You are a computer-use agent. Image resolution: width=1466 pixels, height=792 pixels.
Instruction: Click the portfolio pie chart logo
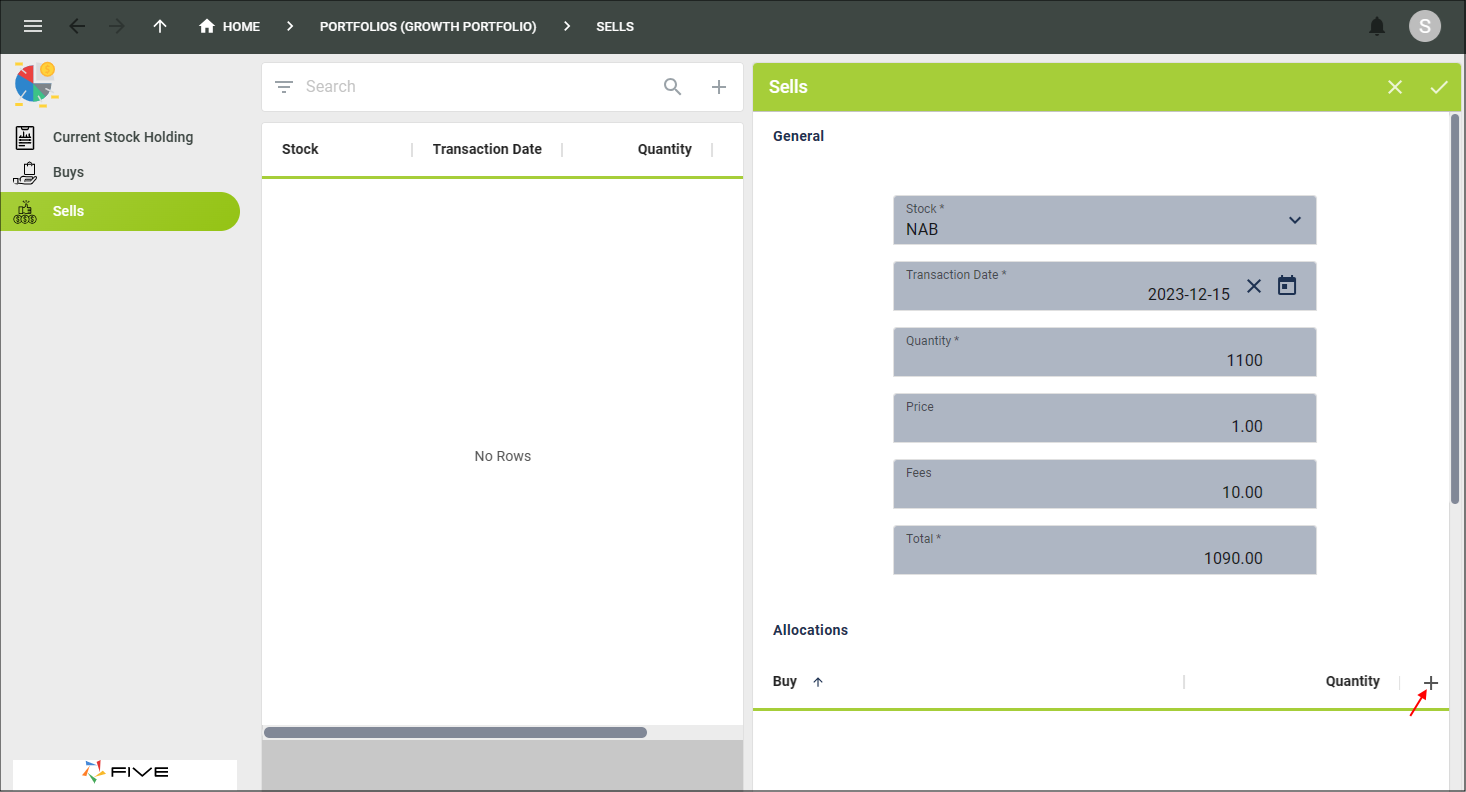pyautogui.click(x=36, y=83)
